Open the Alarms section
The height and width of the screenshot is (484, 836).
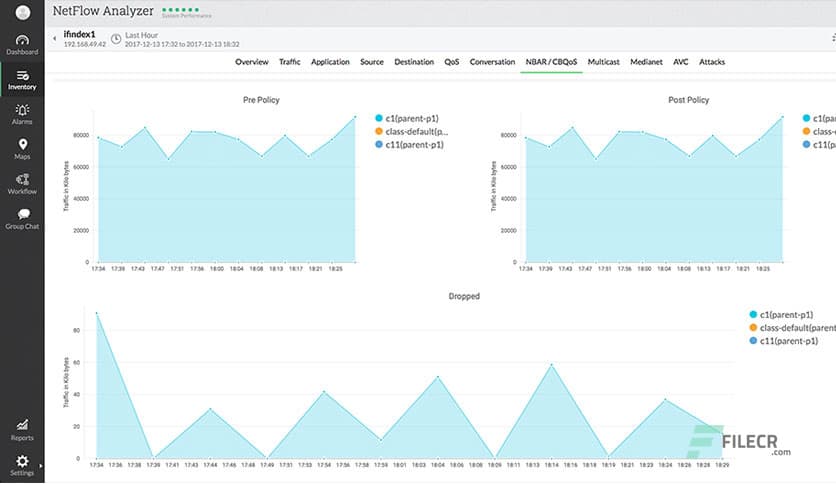click(22, 115)
